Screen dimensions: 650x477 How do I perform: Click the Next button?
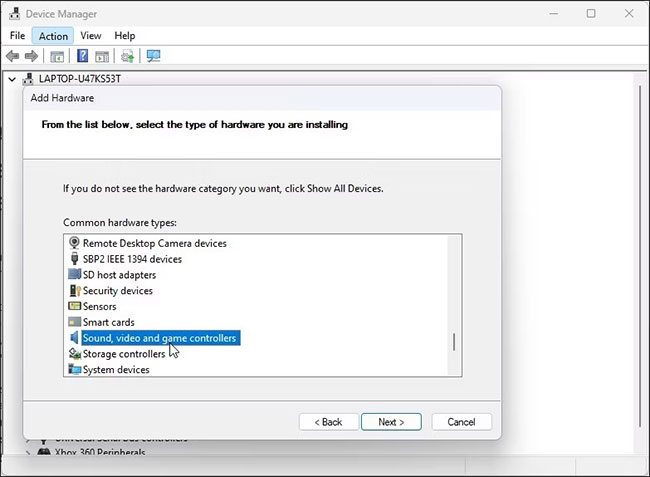[391, 422]
